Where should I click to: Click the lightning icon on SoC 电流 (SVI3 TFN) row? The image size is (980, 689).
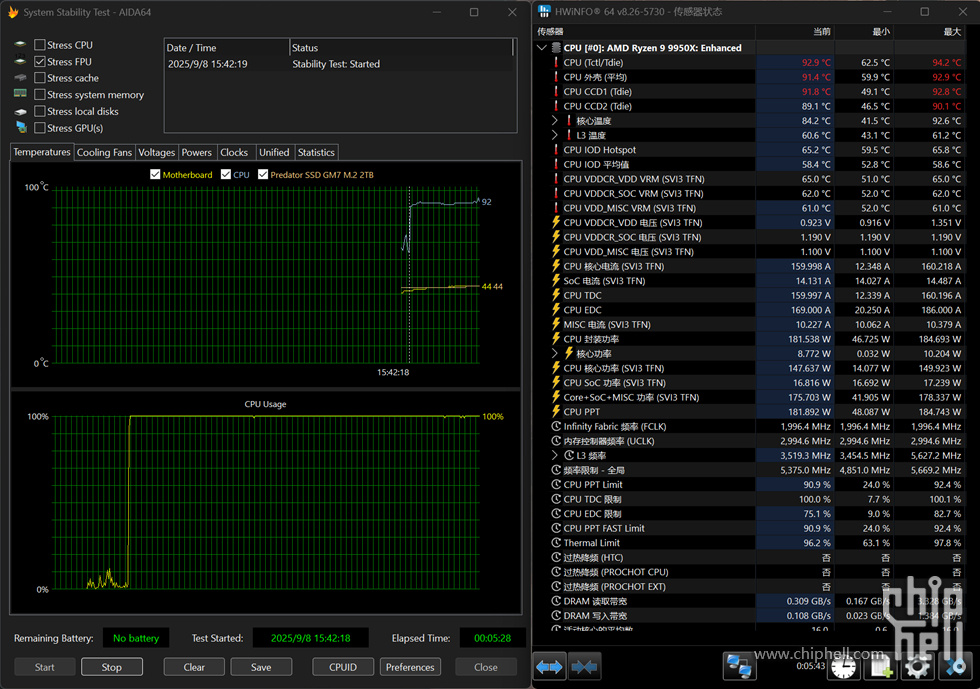[556, 281]
